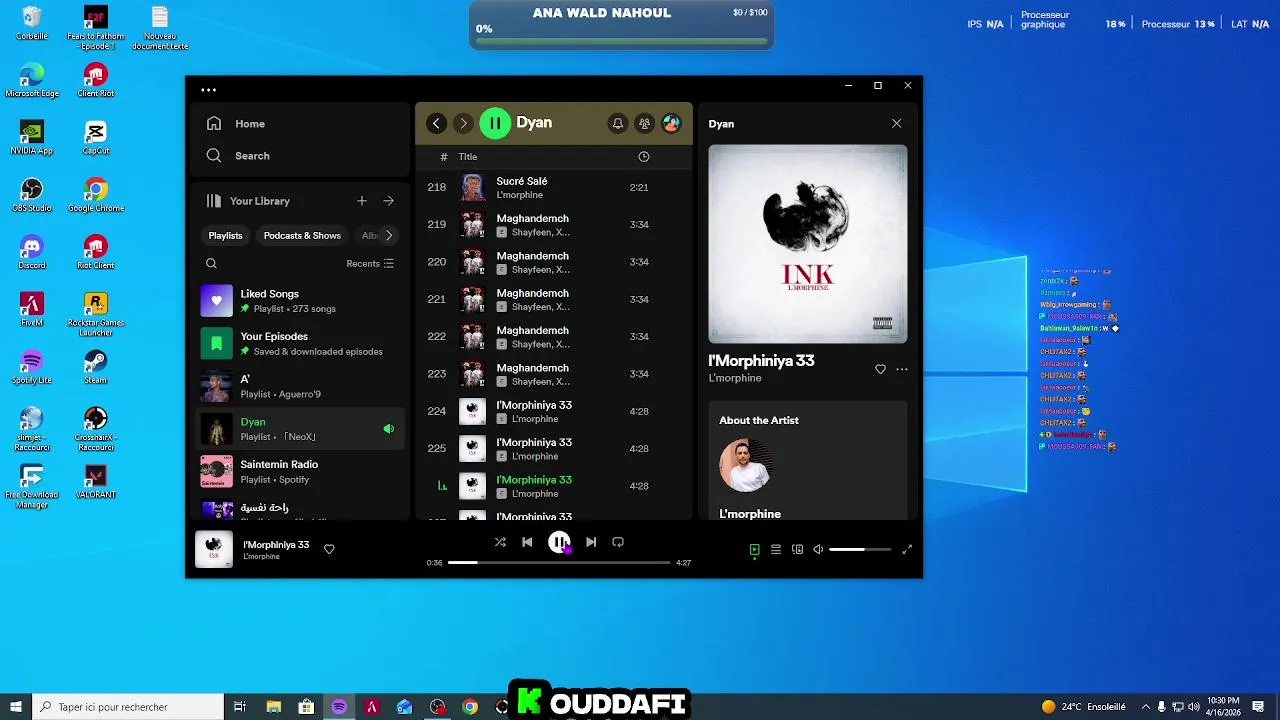The image size is (1280, 720).
Task: Like the song in the side panel
Action: (880, 369)
